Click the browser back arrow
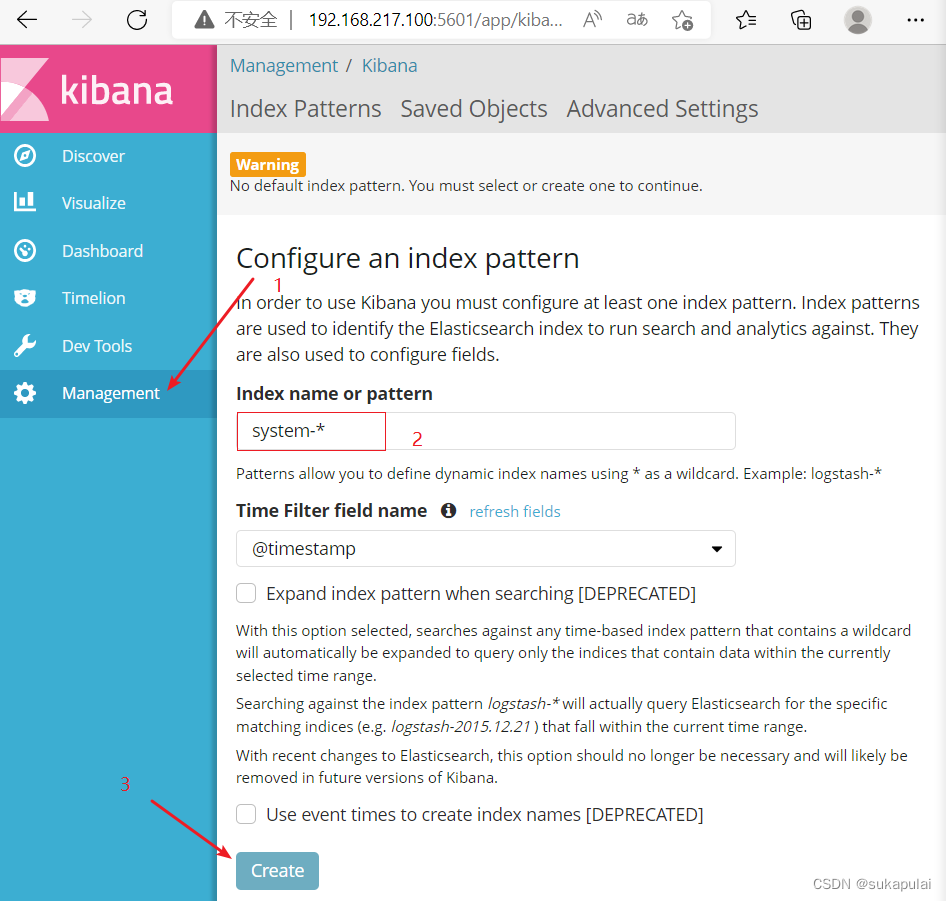 27,20
